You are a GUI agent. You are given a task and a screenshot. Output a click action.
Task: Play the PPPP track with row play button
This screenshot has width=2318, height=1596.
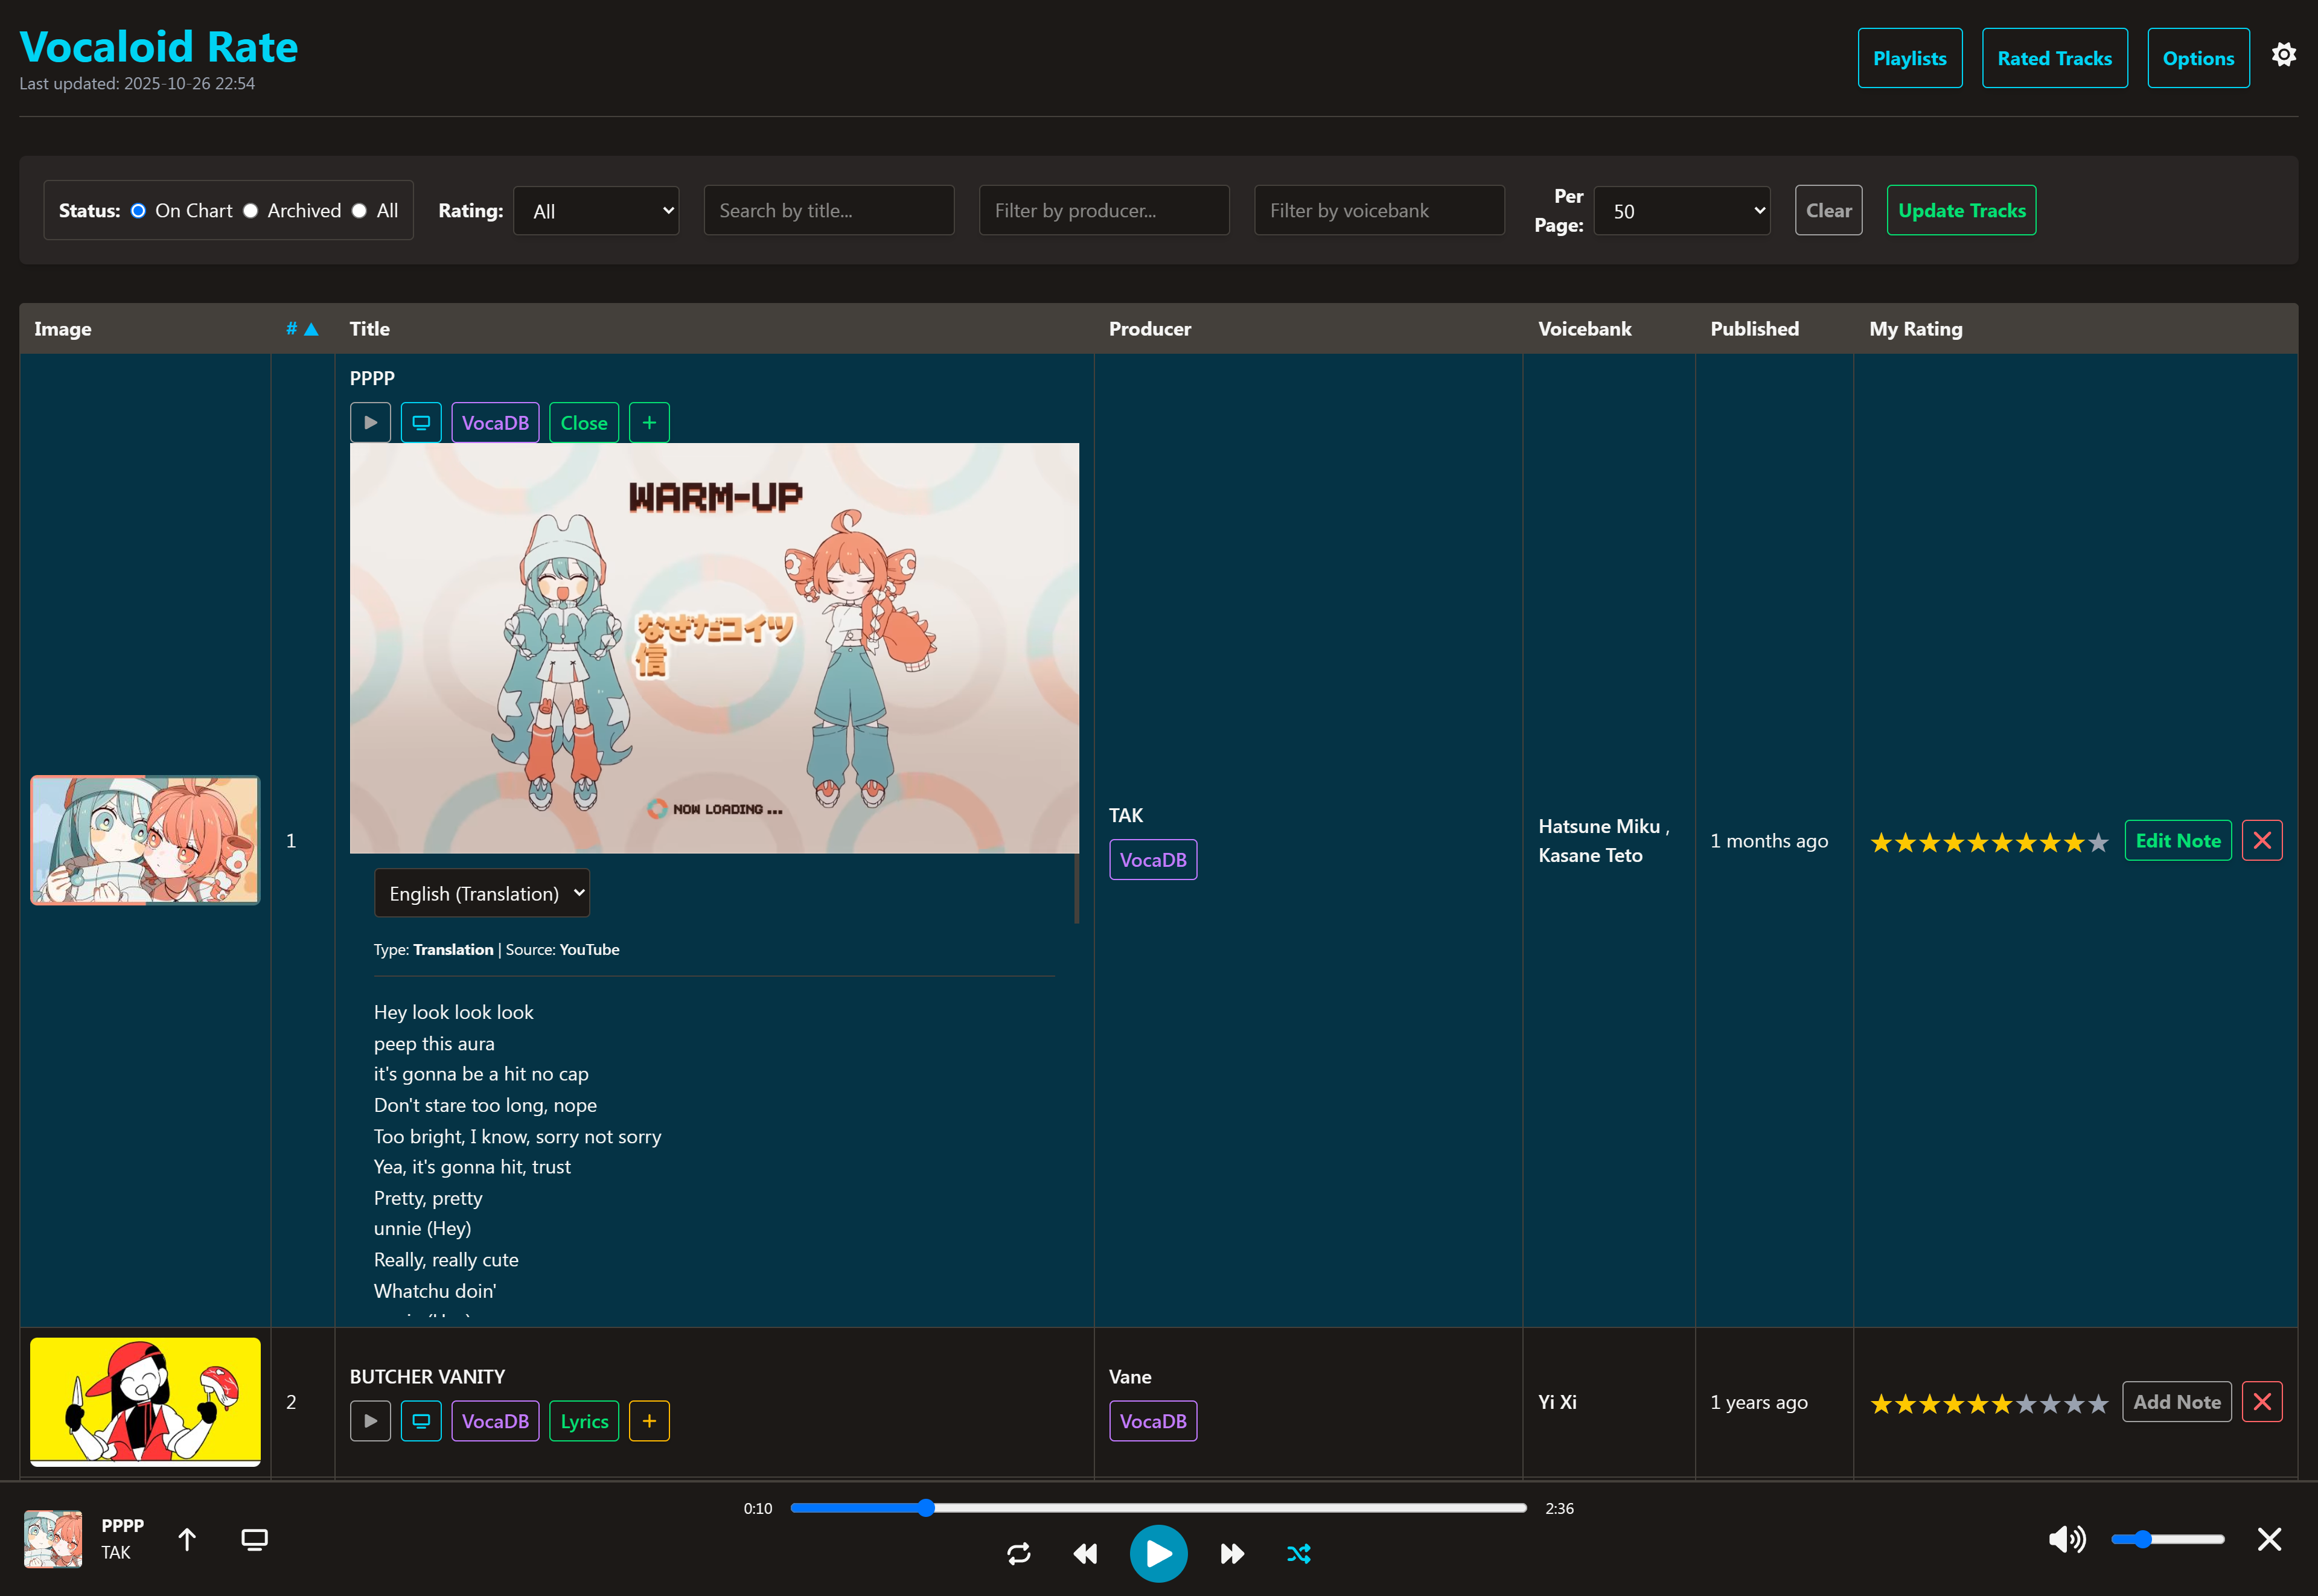(x=370, y=422)
